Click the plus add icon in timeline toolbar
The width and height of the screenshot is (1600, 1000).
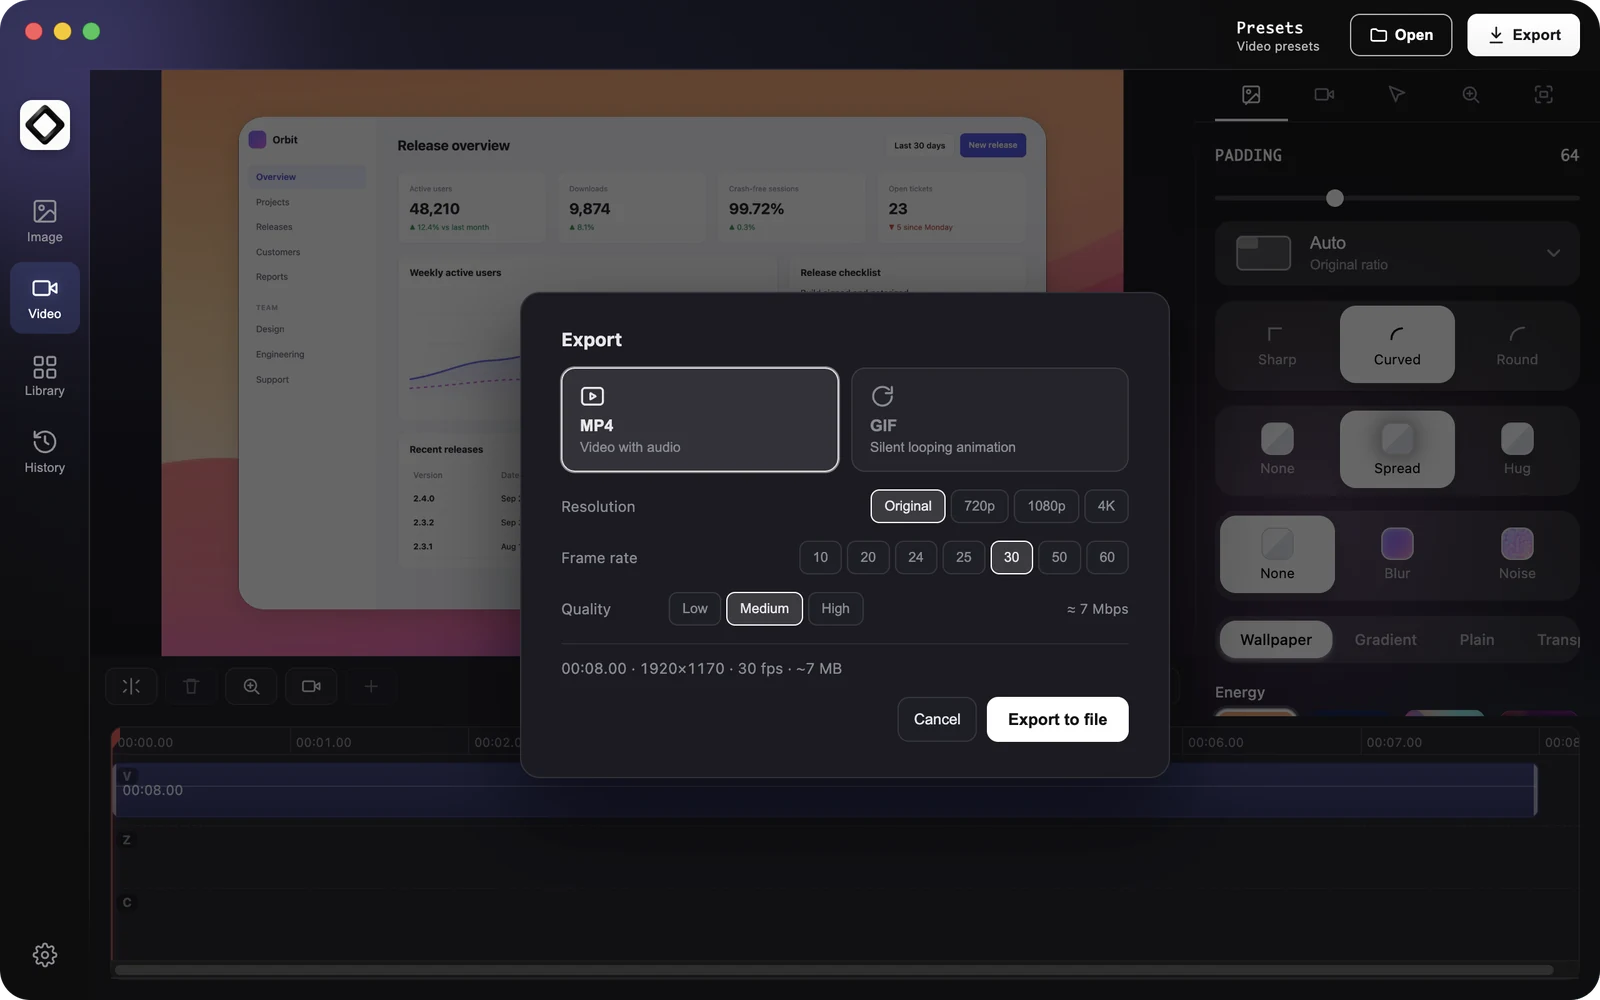(371, 686)
